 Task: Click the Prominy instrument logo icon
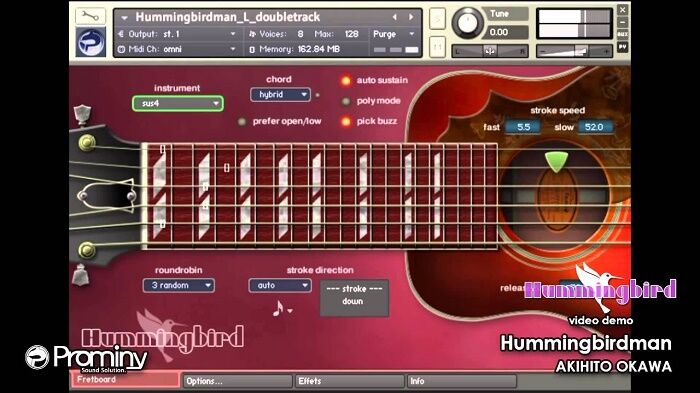point(91,42)
